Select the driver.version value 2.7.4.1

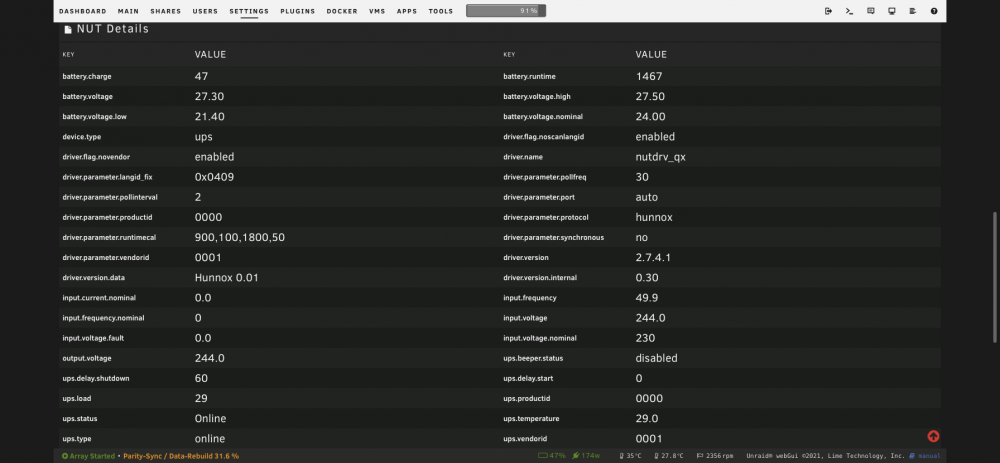click(653, 258)
